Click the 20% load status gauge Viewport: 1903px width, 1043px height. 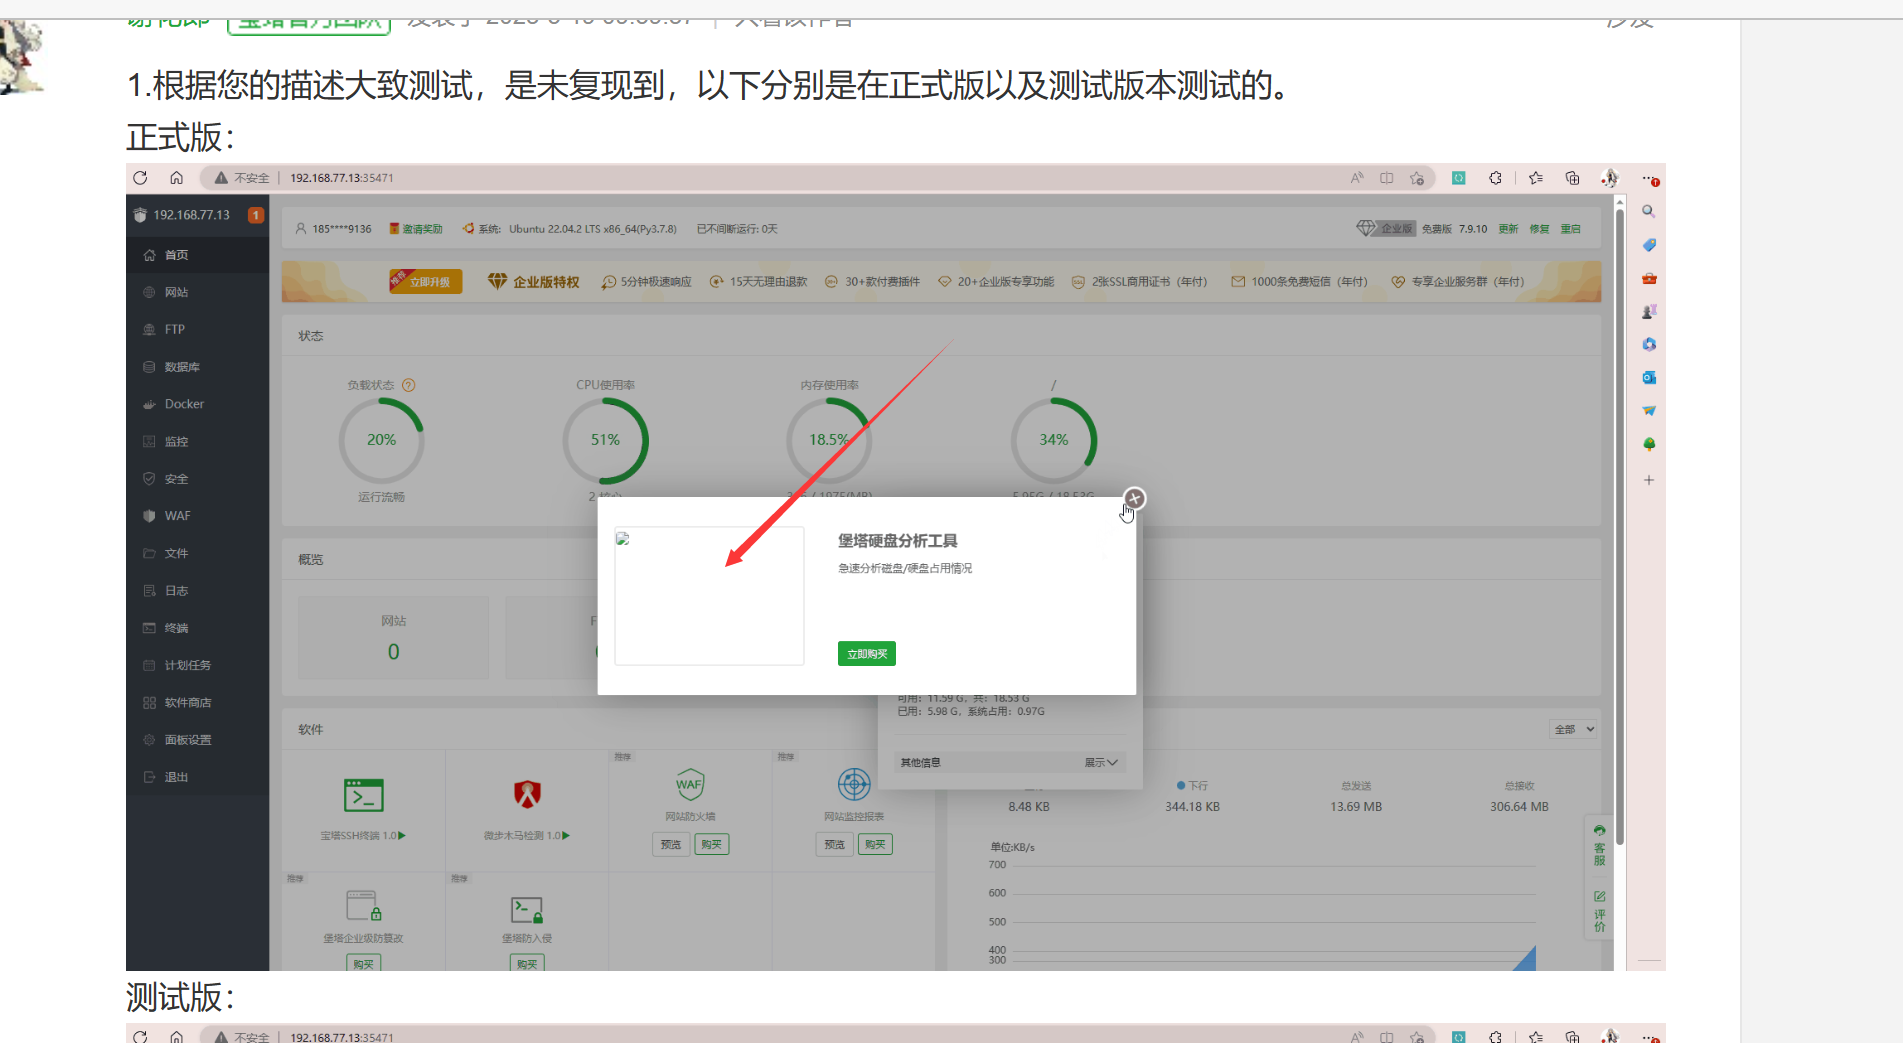(x=381, y=440)
